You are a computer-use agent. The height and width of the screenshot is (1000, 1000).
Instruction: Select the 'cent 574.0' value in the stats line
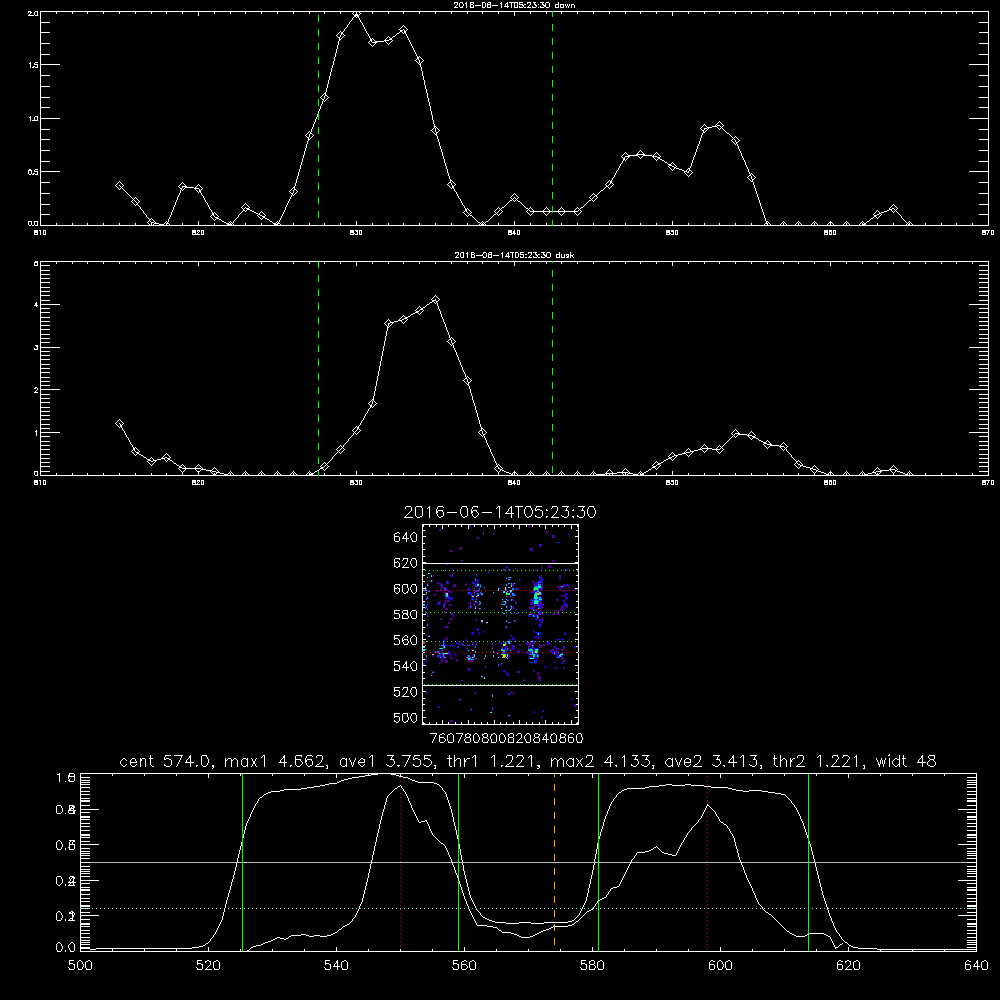tap(166, 761)
